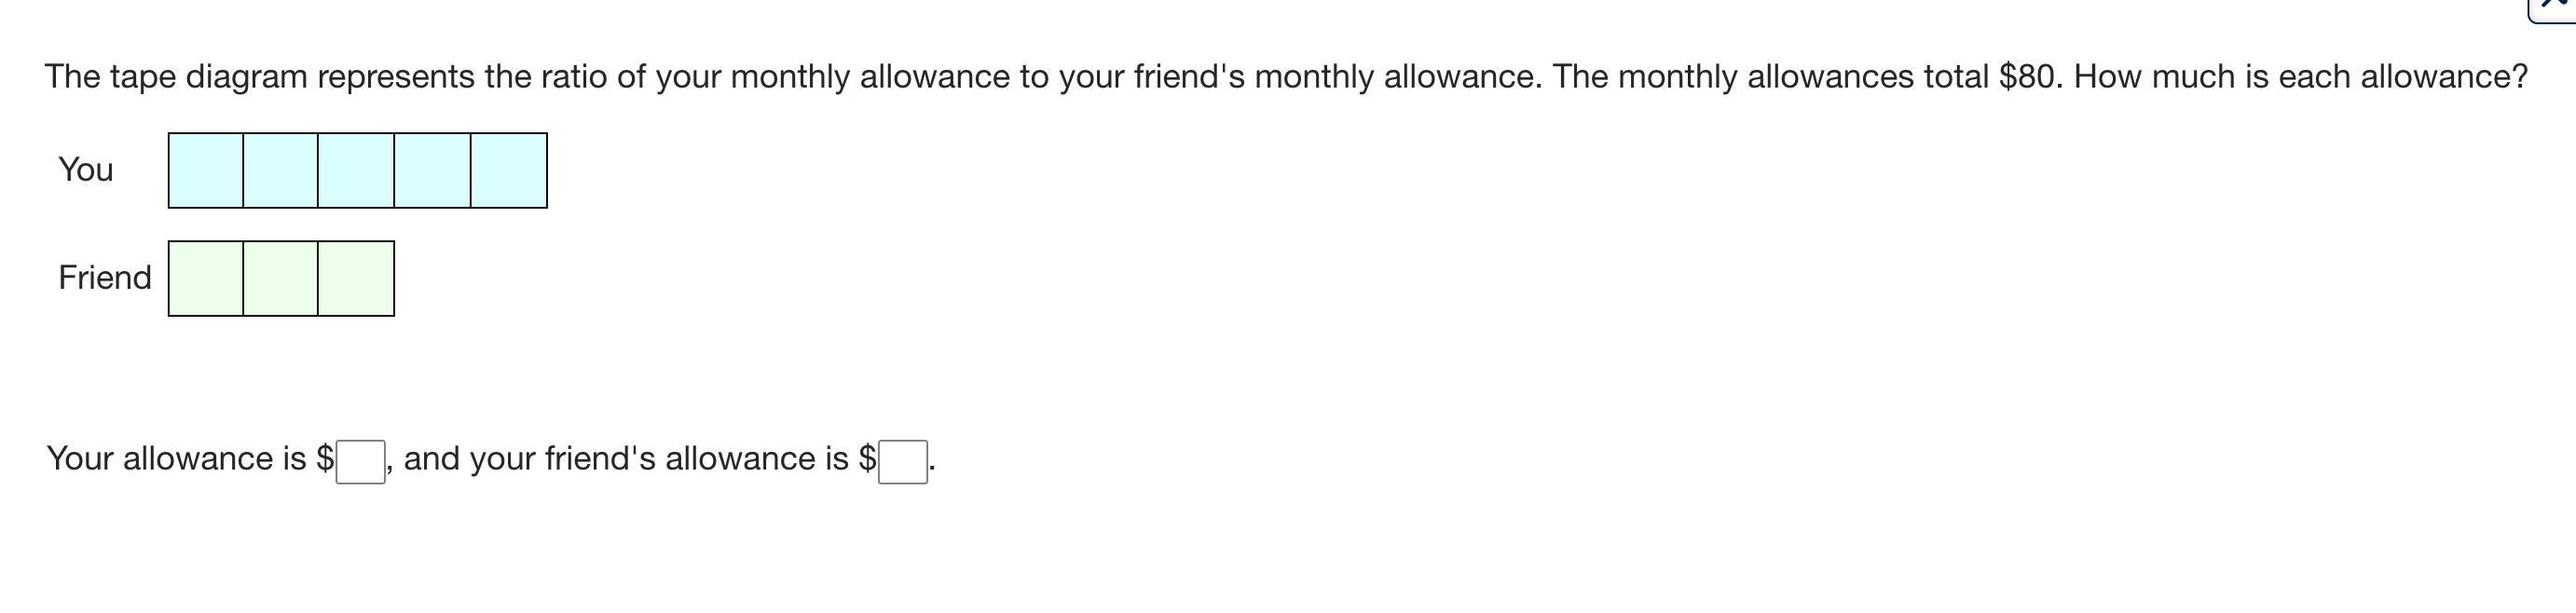Click the second green cell in the Friend tape

[x=281, y=278]
